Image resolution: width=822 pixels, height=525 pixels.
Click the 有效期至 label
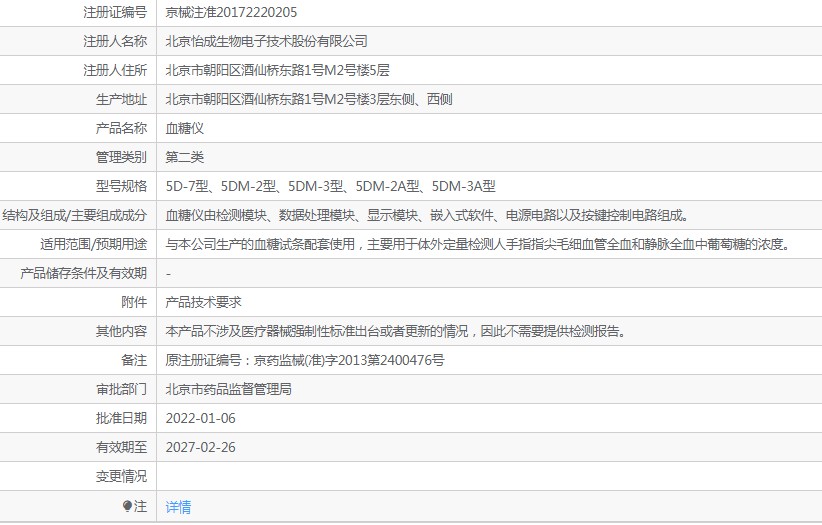[x=121, y=447]
